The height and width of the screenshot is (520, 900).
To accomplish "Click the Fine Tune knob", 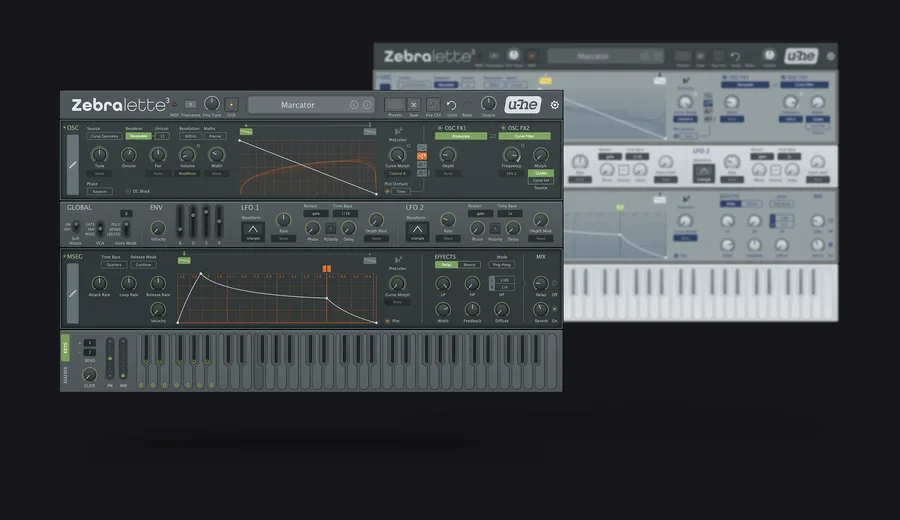I will pos(212,104).
